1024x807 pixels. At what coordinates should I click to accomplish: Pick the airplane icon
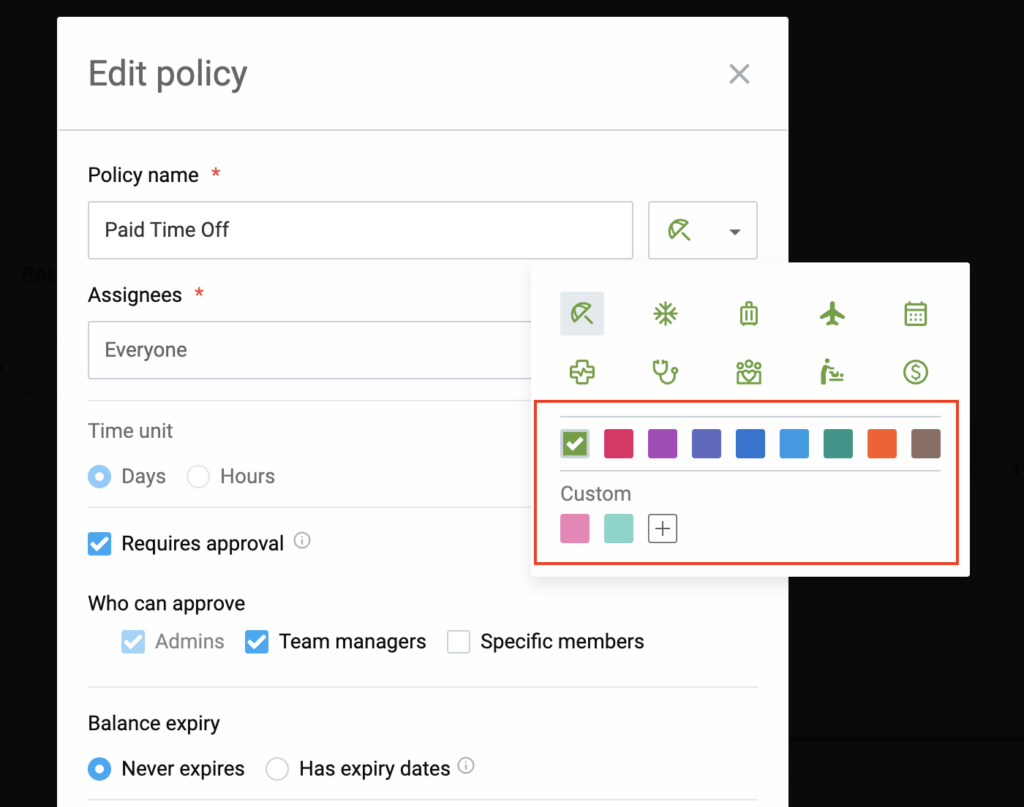pyautogui.click(x=832, y=314)
